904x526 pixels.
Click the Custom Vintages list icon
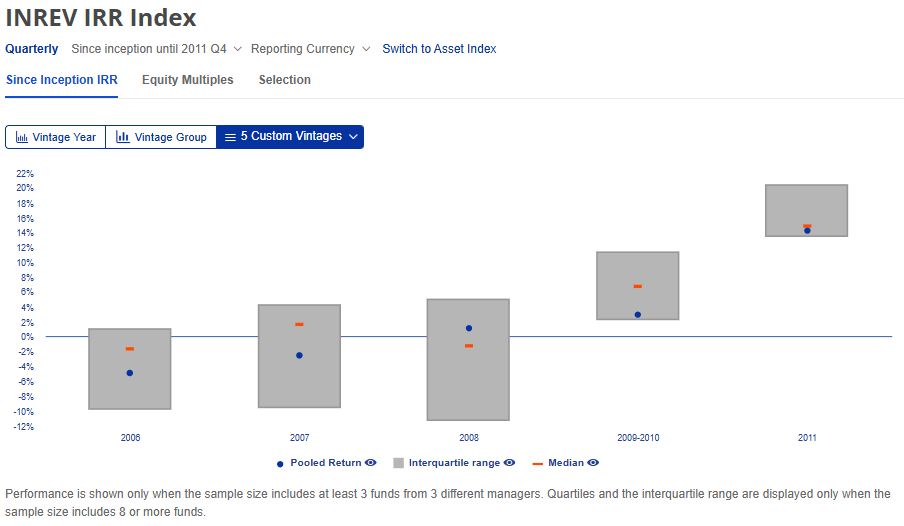coord(230,137)
